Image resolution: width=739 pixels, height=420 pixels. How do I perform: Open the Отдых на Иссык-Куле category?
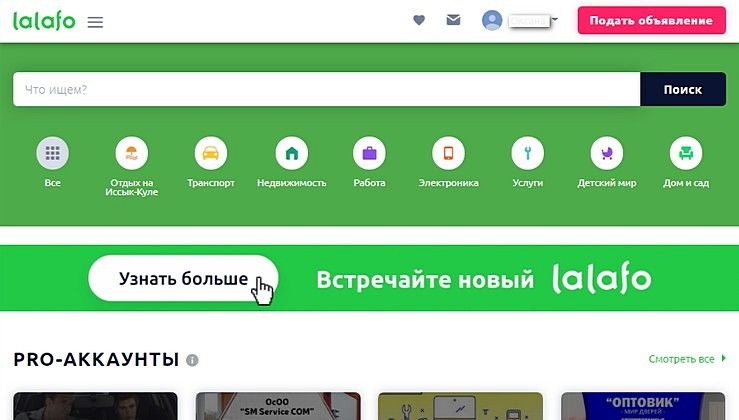pyautogui.click(x=131, y=153)
